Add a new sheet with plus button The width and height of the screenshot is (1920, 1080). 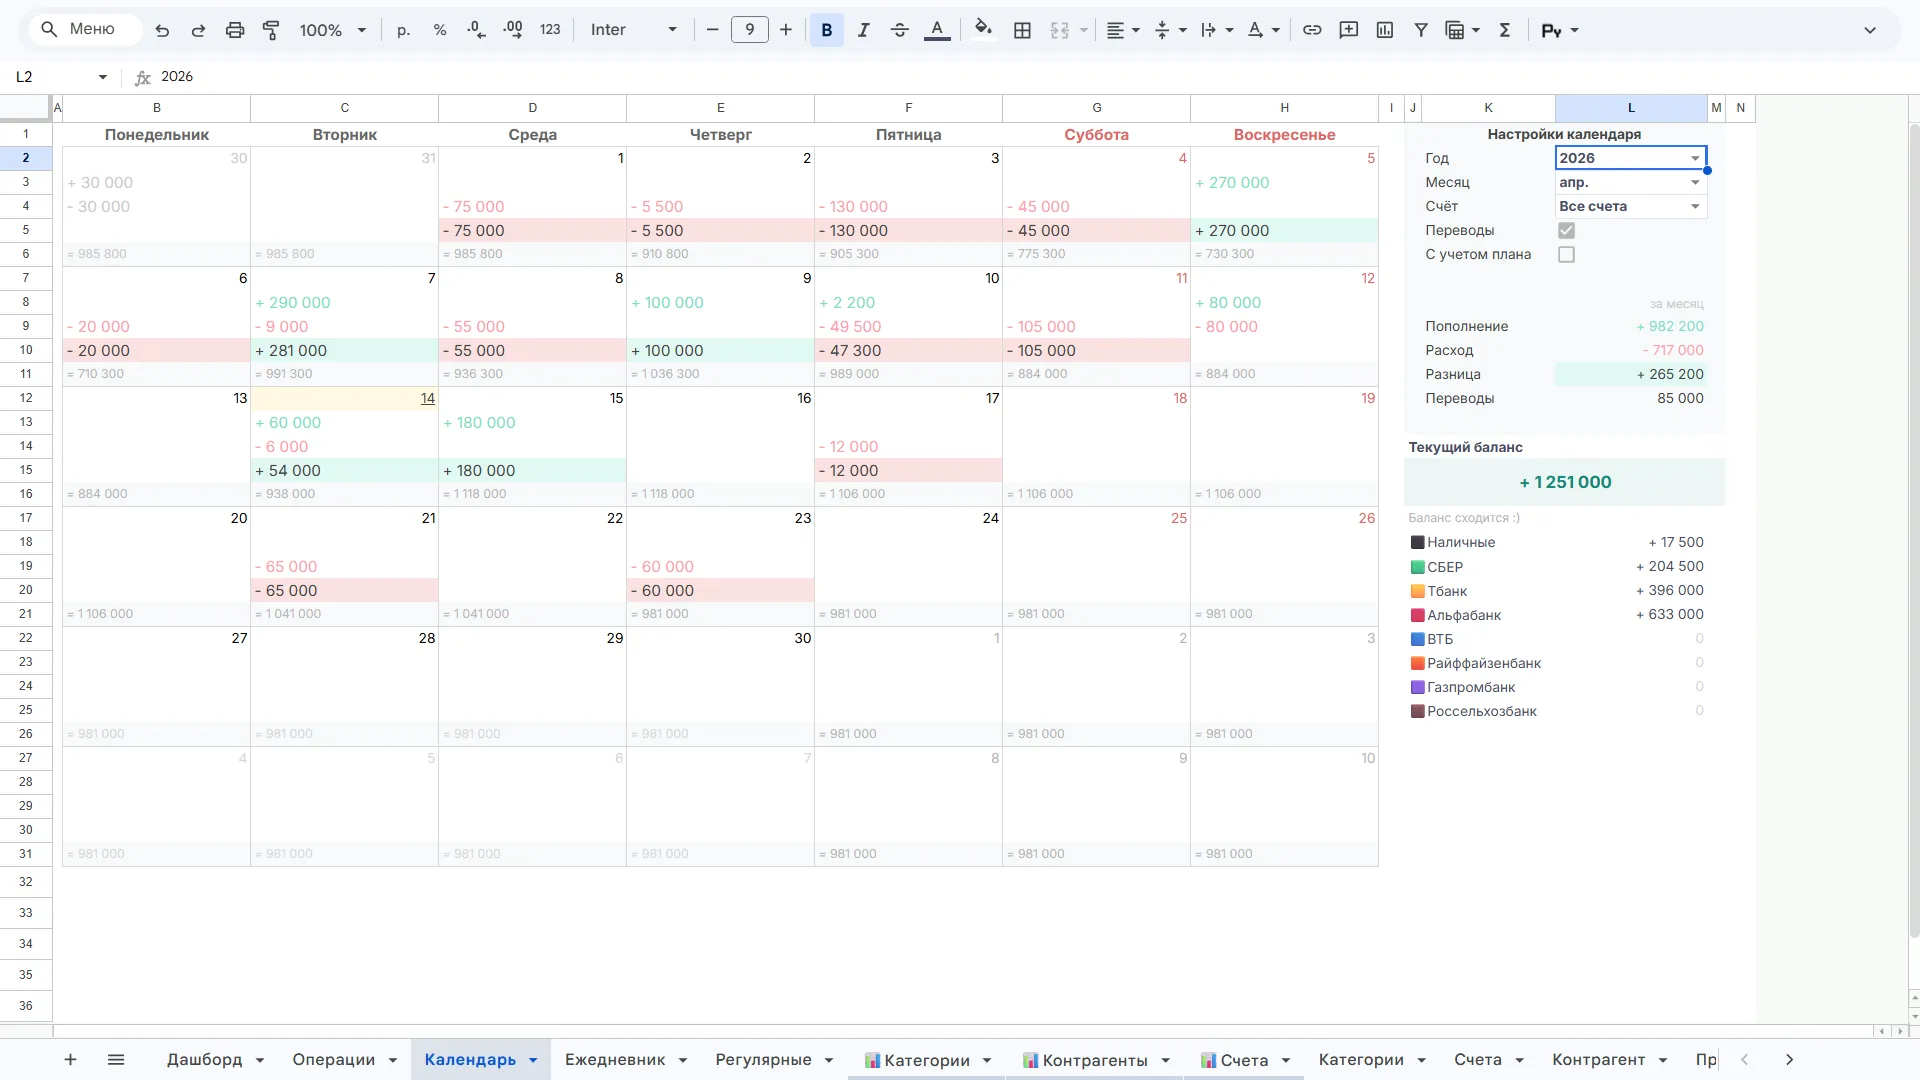pos(70,1059)
